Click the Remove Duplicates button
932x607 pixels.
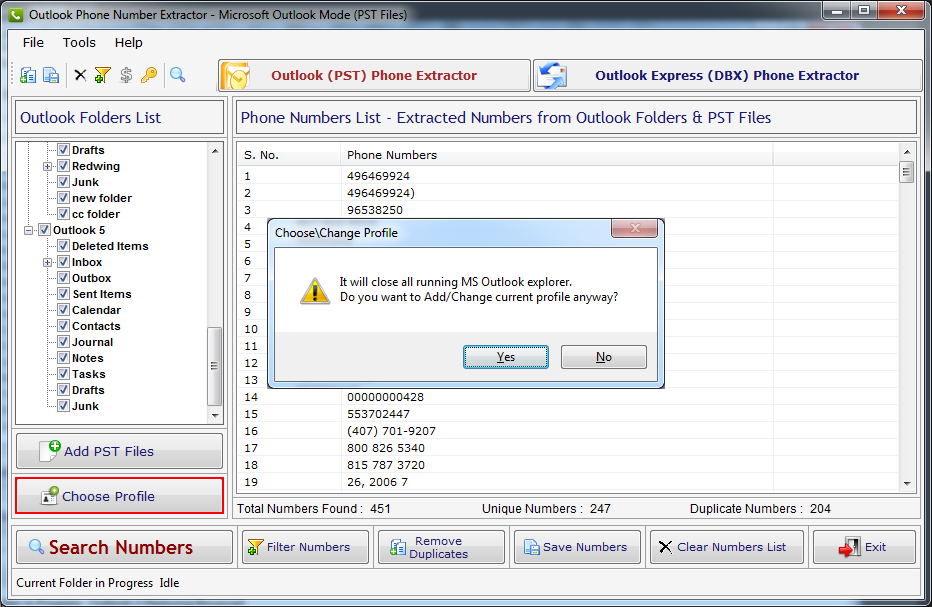click(x=441, y=547)
